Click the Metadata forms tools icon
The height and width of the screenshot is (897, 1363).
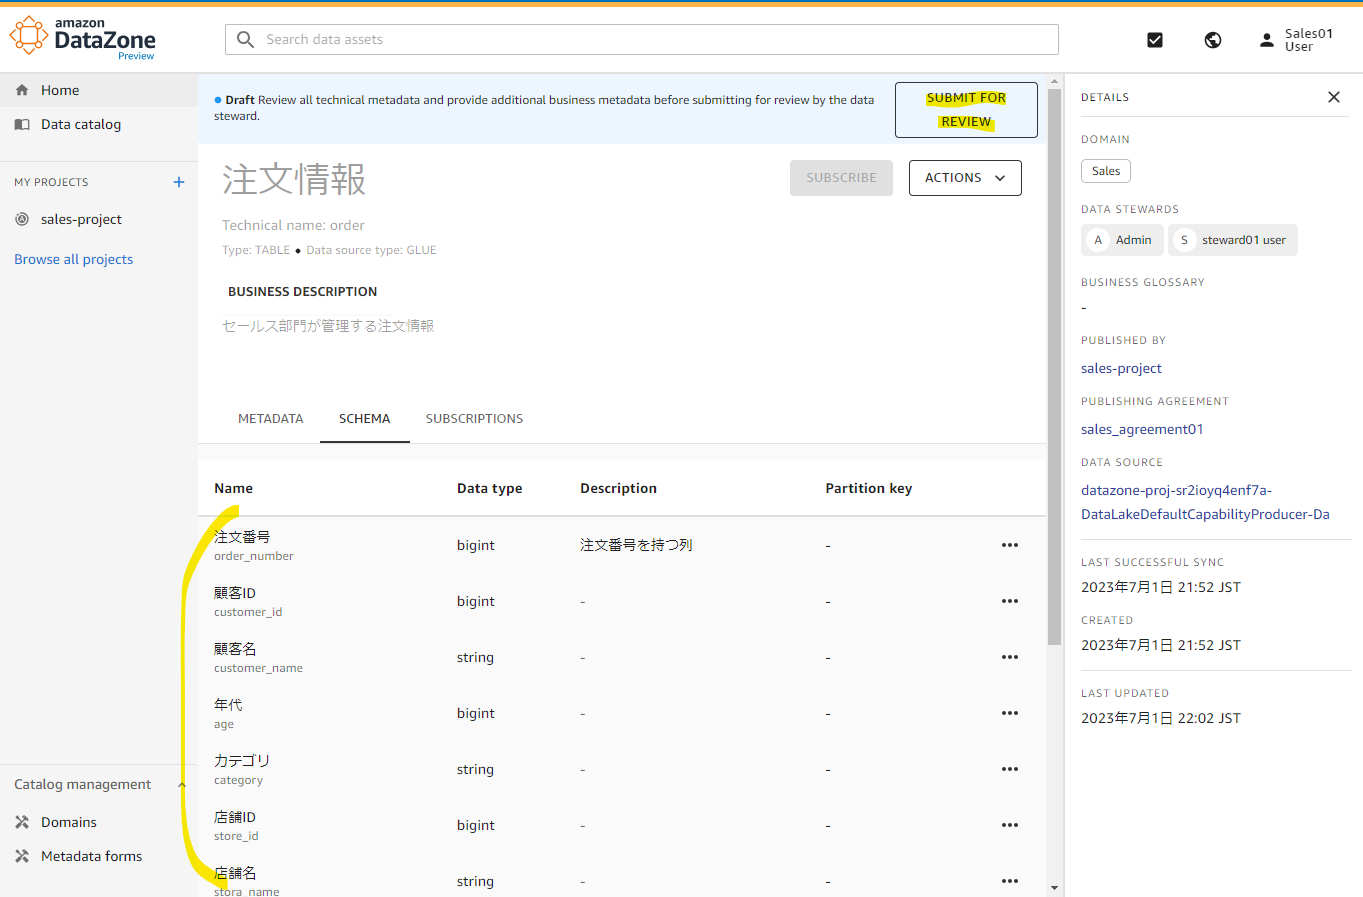tap(22, 856)
